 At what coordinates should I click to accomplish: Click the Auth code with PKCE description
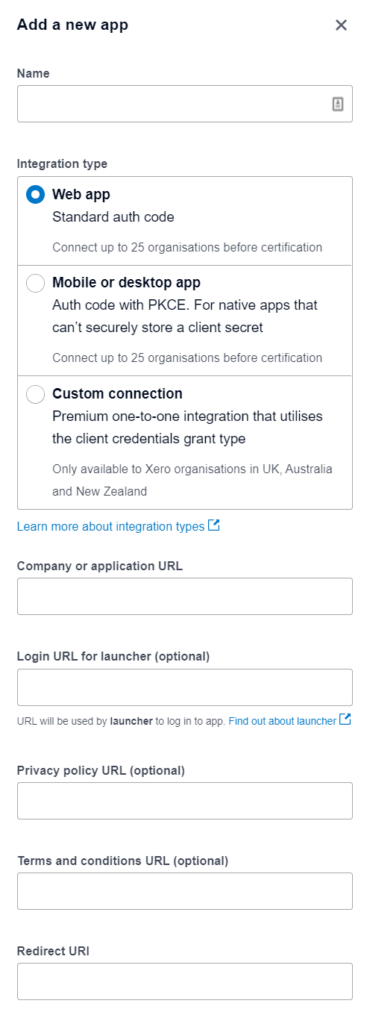pyautogui.click(x=185, y=316)
